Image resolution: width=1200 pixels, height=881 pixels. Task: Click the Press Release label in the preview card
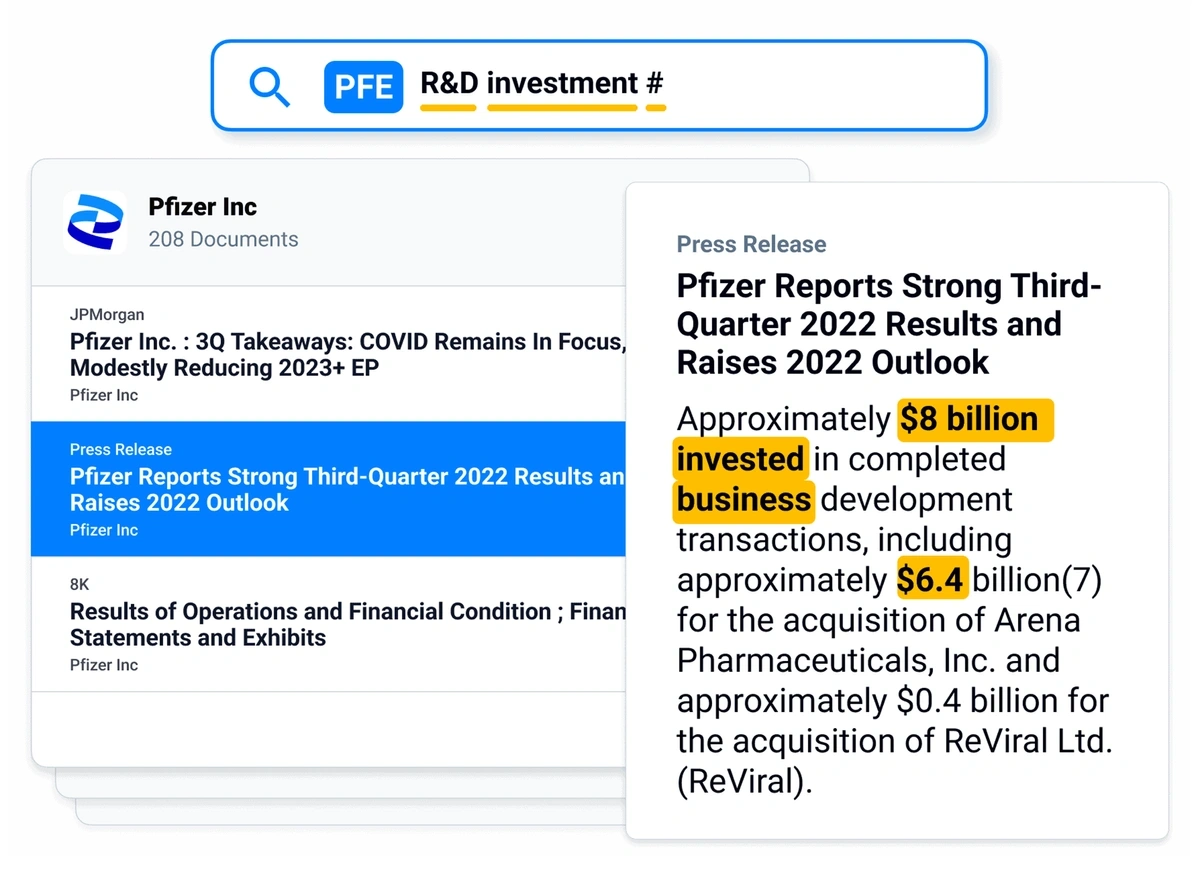tap(752, 244)
